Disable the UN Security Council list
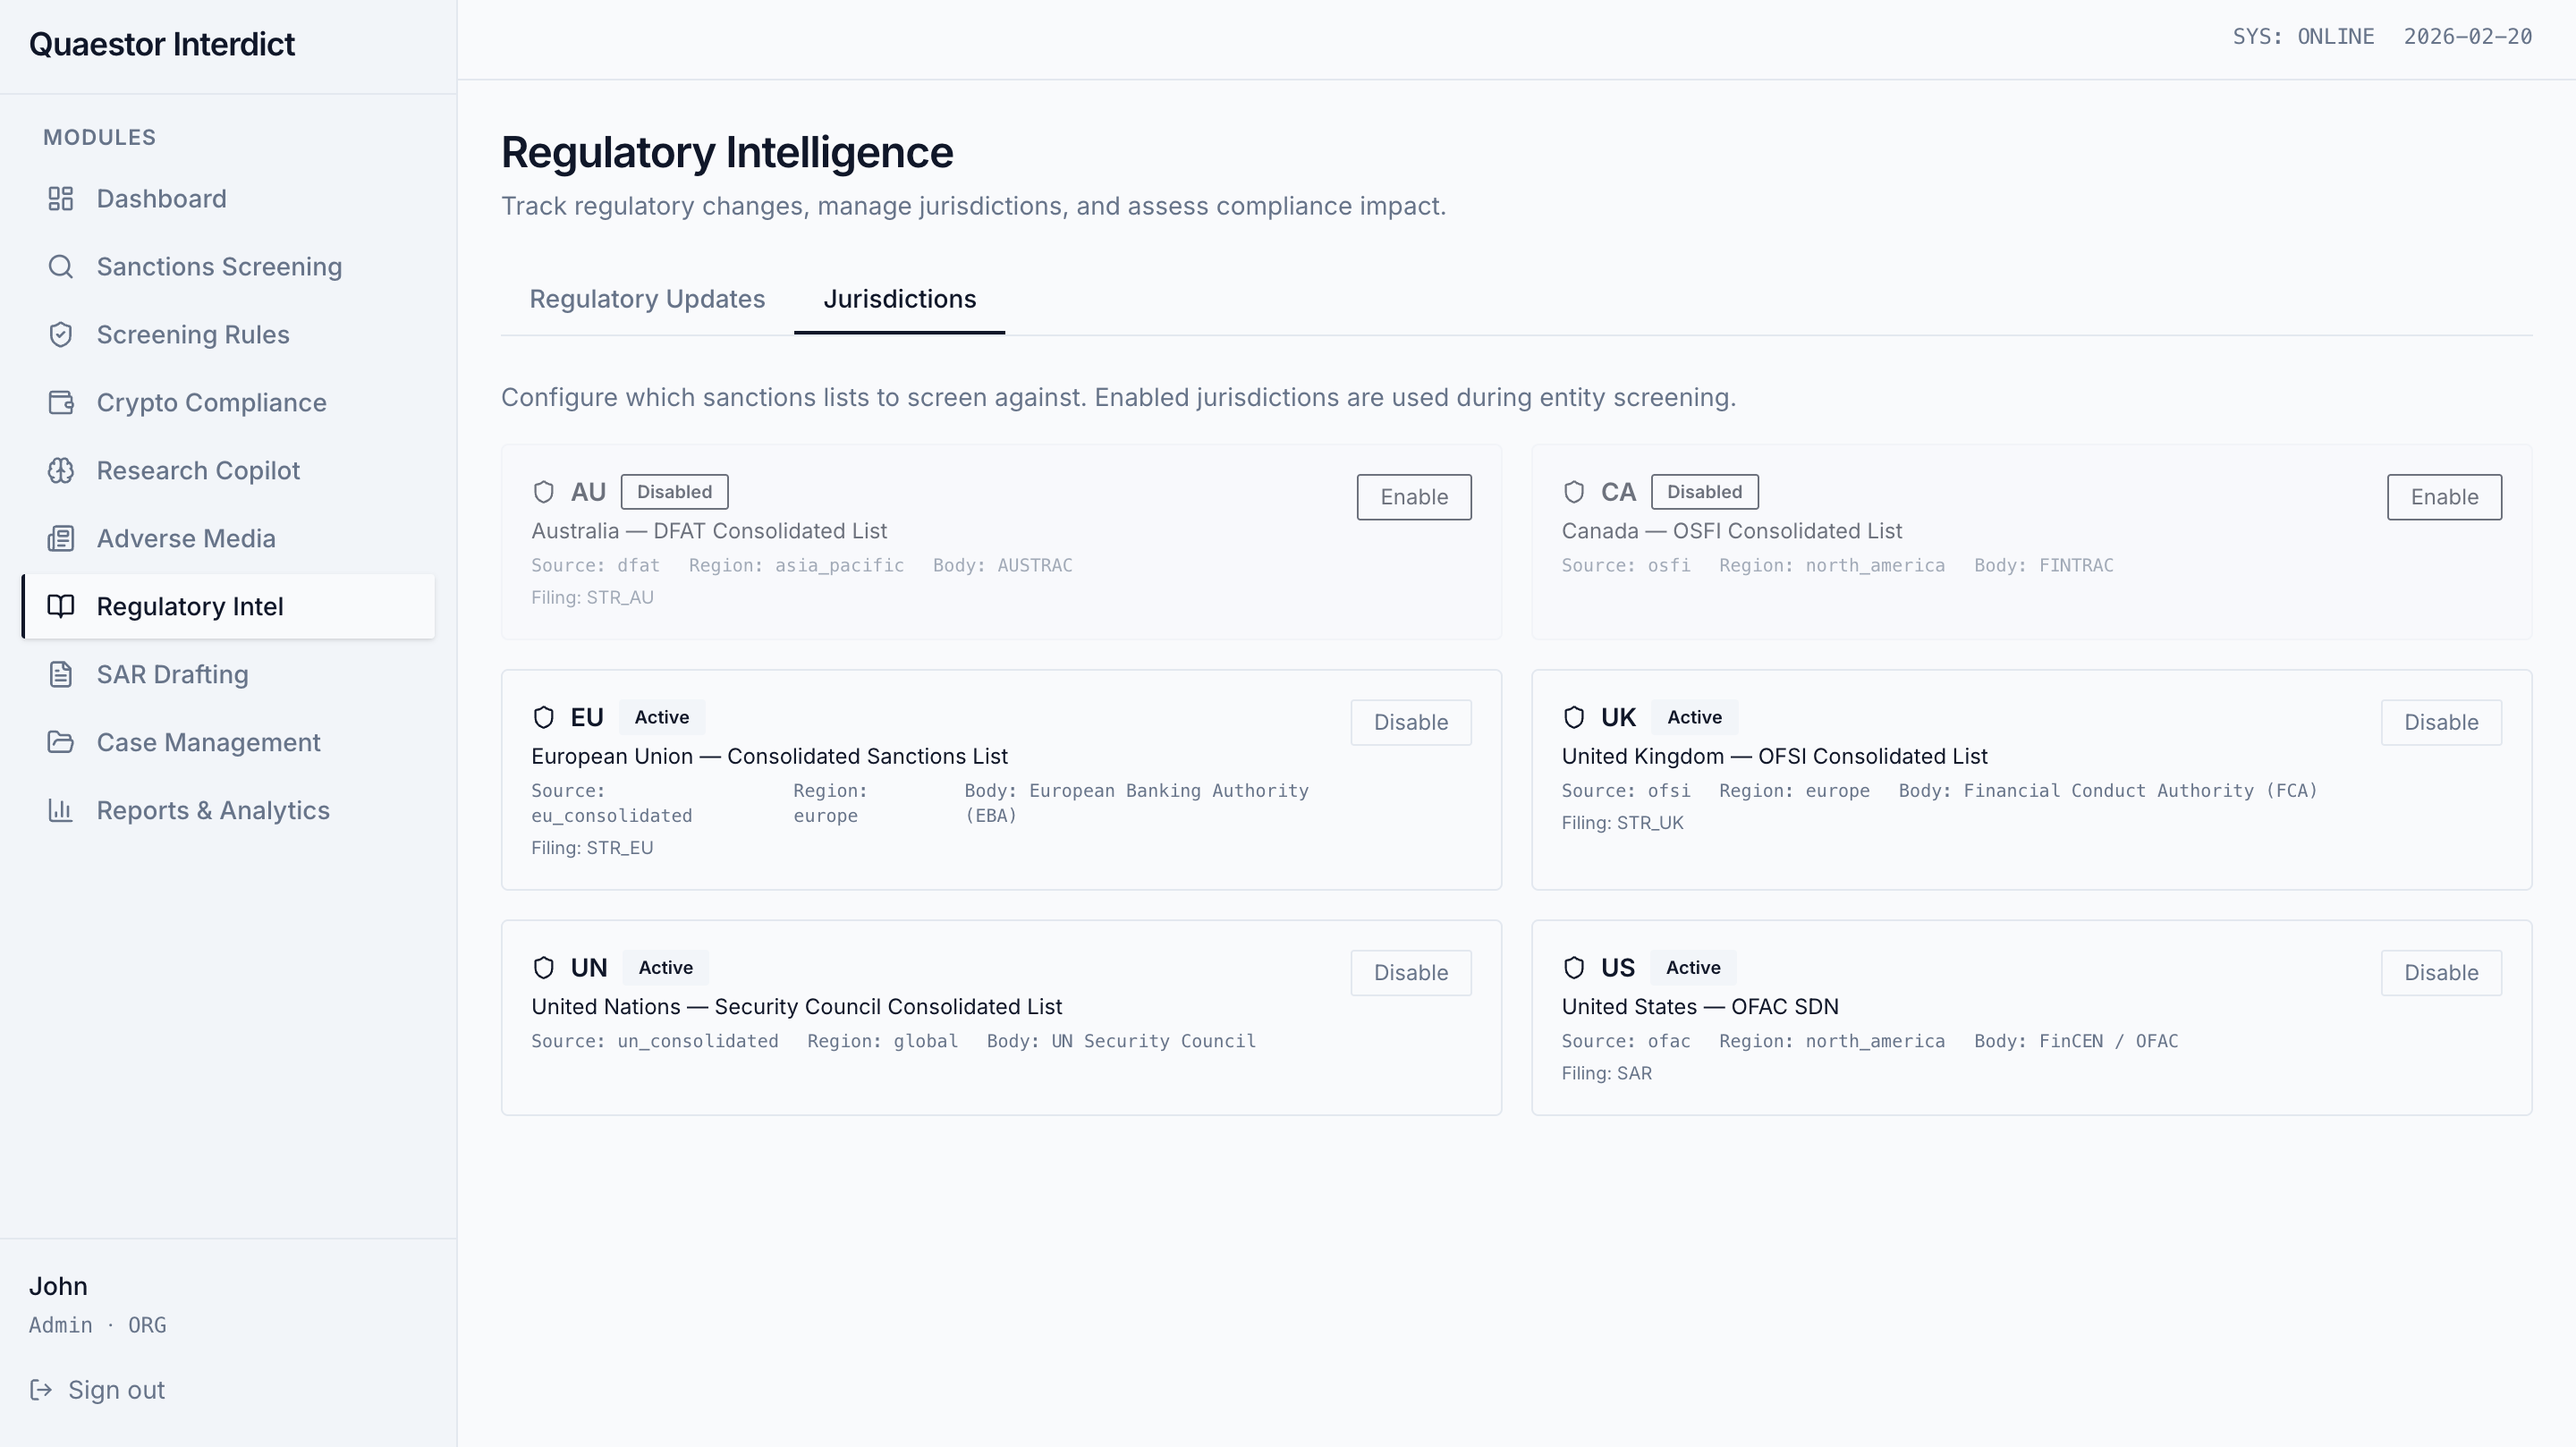The height and width of the screenshot is (1447, 2576). point(1410,972)
